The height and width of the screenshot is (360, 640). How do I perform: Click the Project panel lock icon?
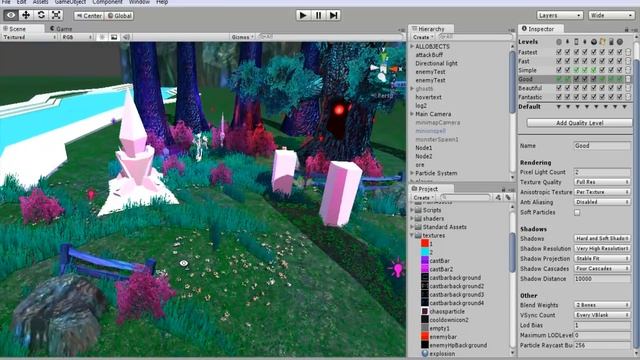pos(503,189)
